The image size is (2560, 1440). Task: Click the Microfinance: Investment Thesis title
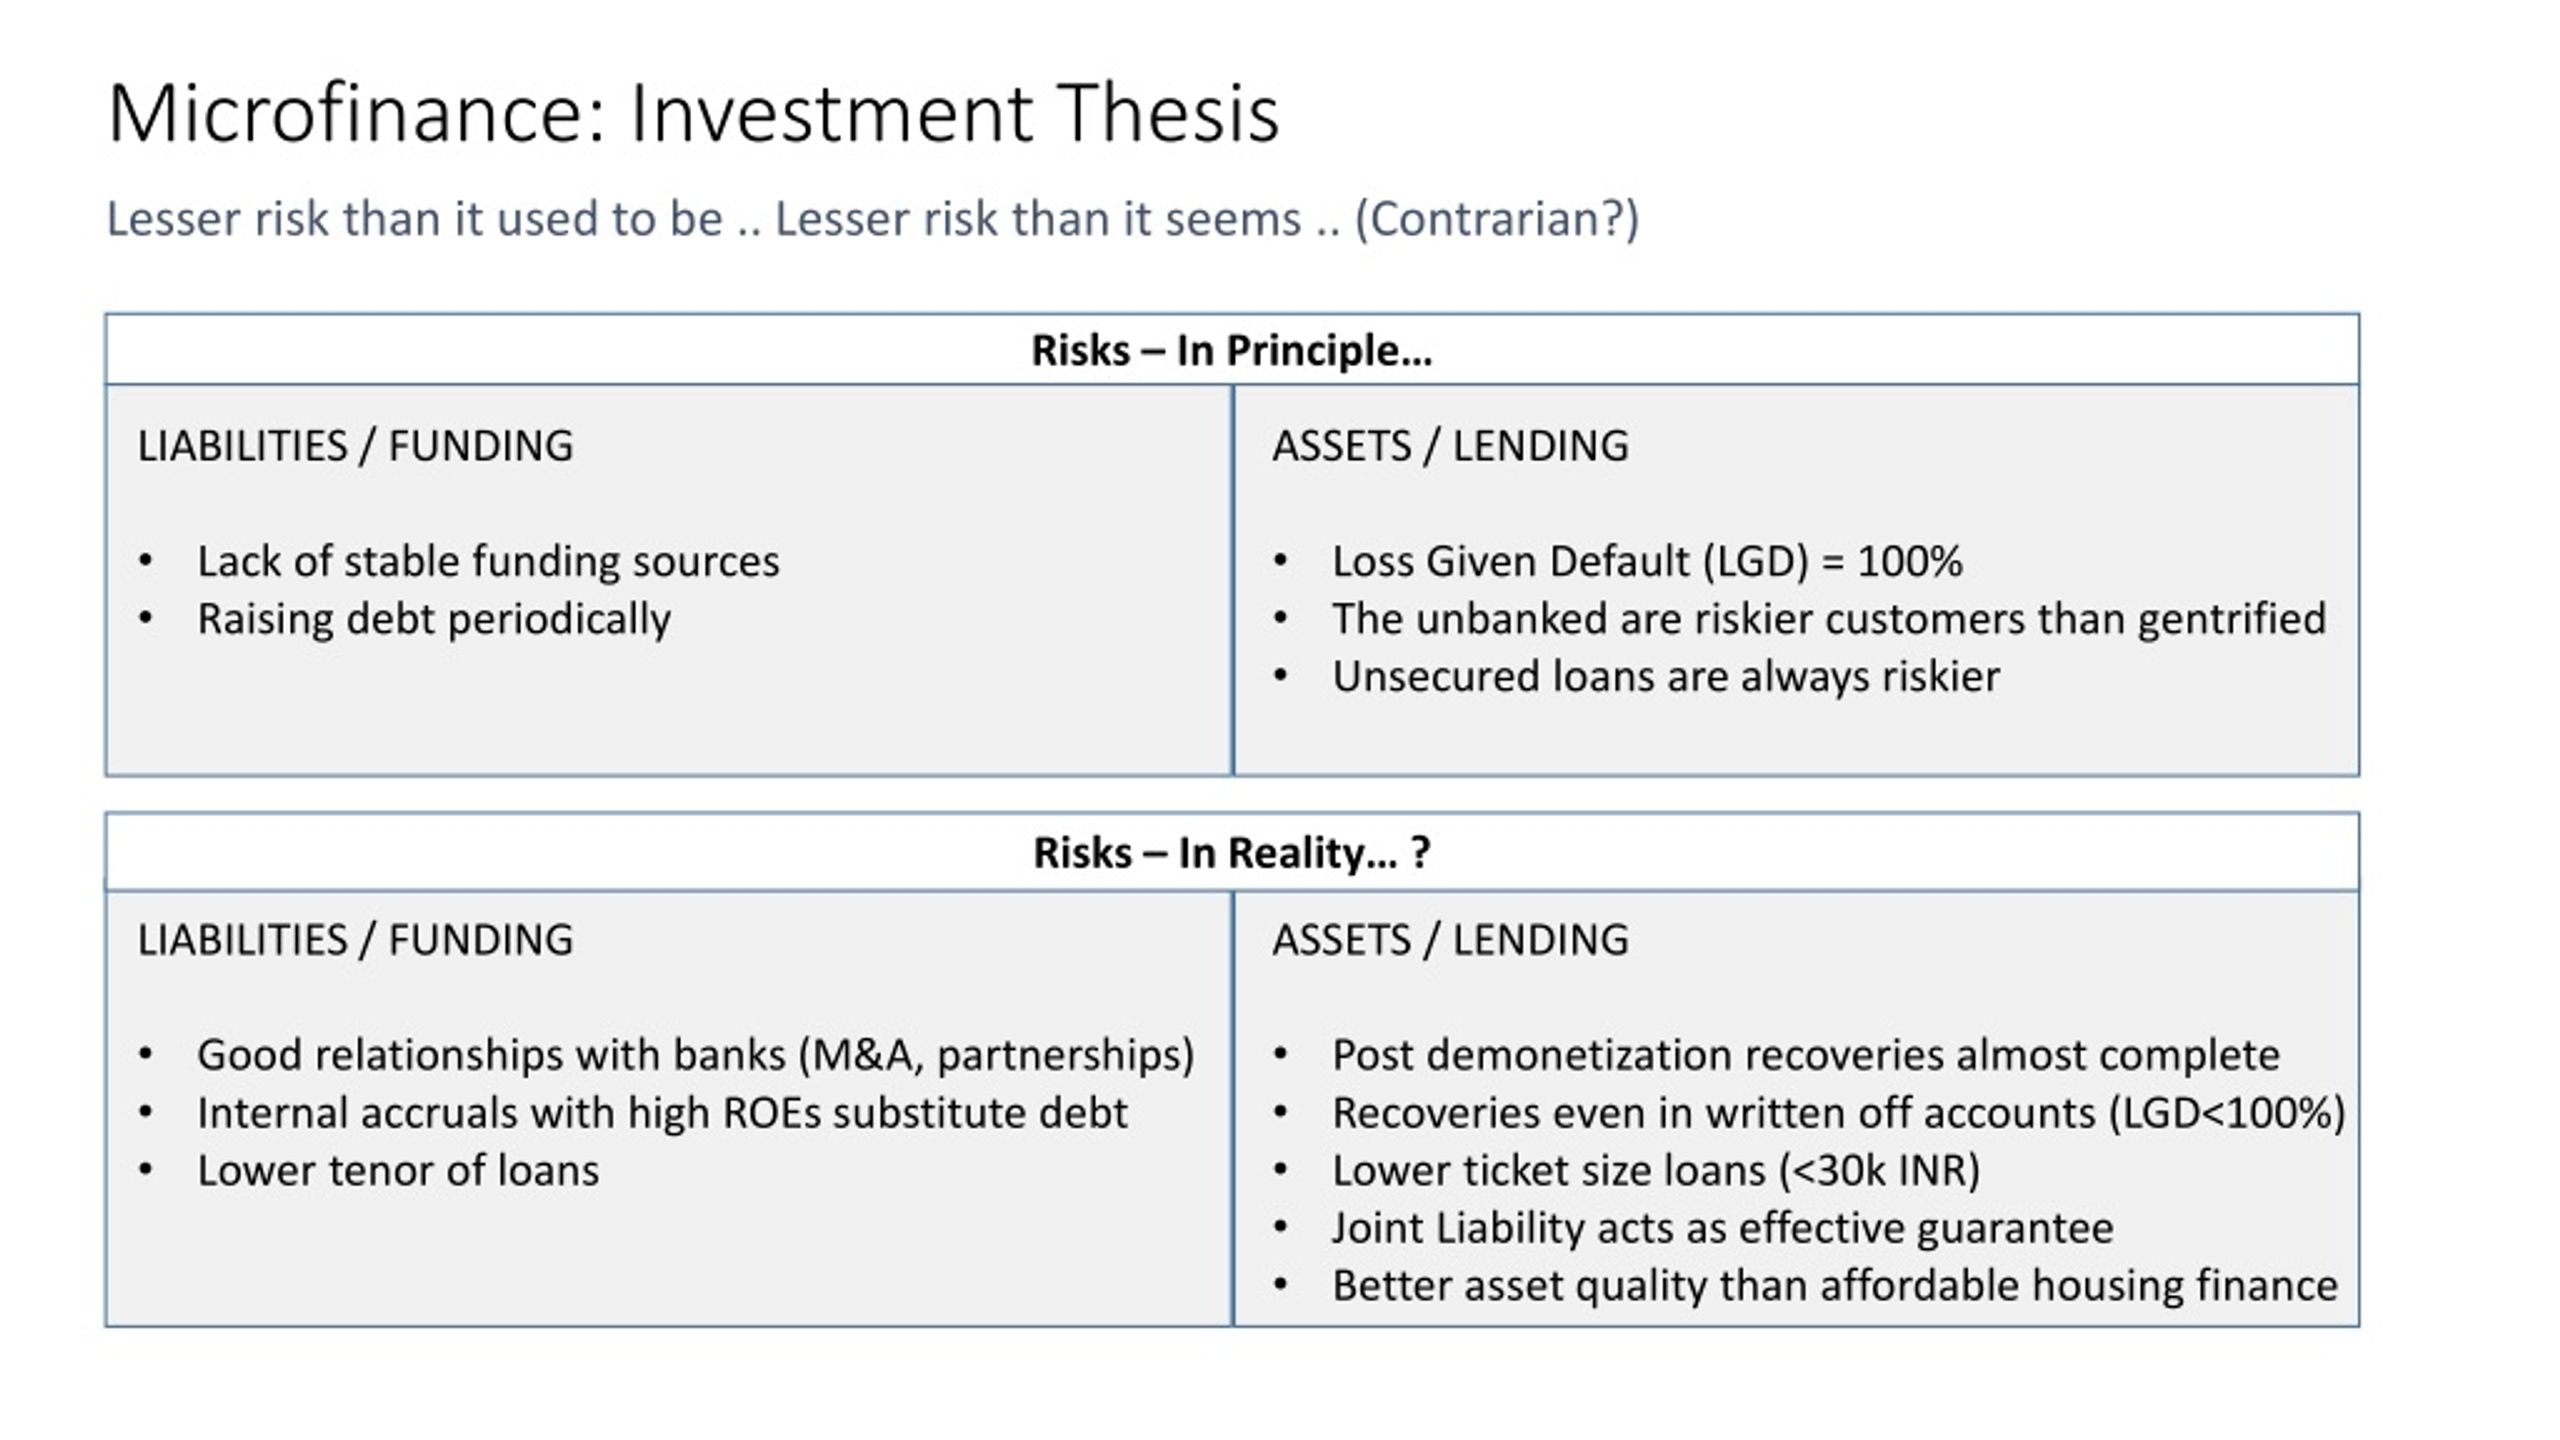click(x=693, y=113)
